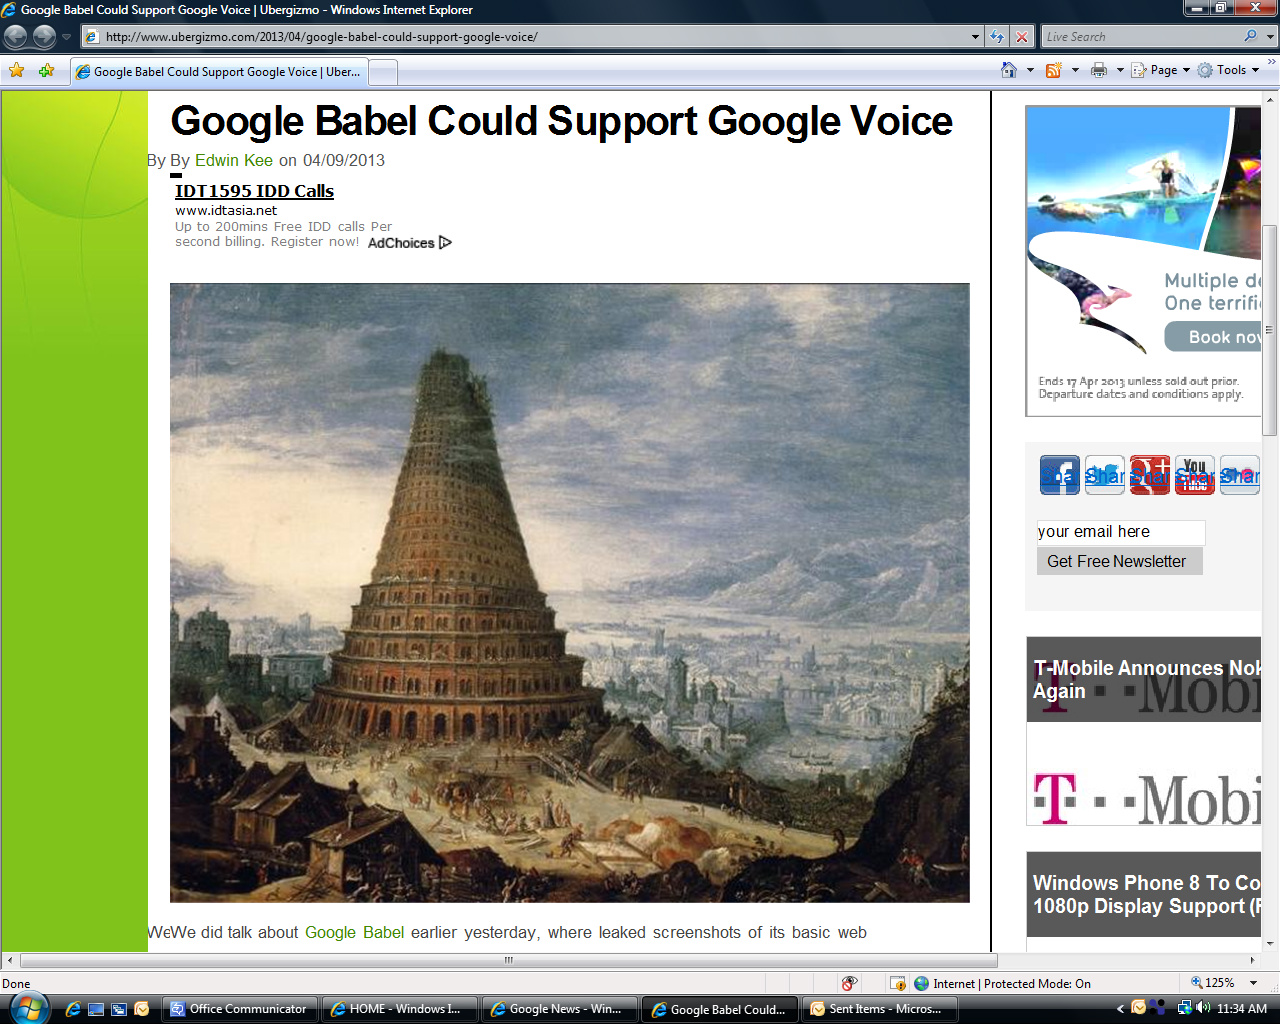The image size is (1280, 1024).
Task: Open the recent pages dropdown arrow
Action: click(67, 37)
